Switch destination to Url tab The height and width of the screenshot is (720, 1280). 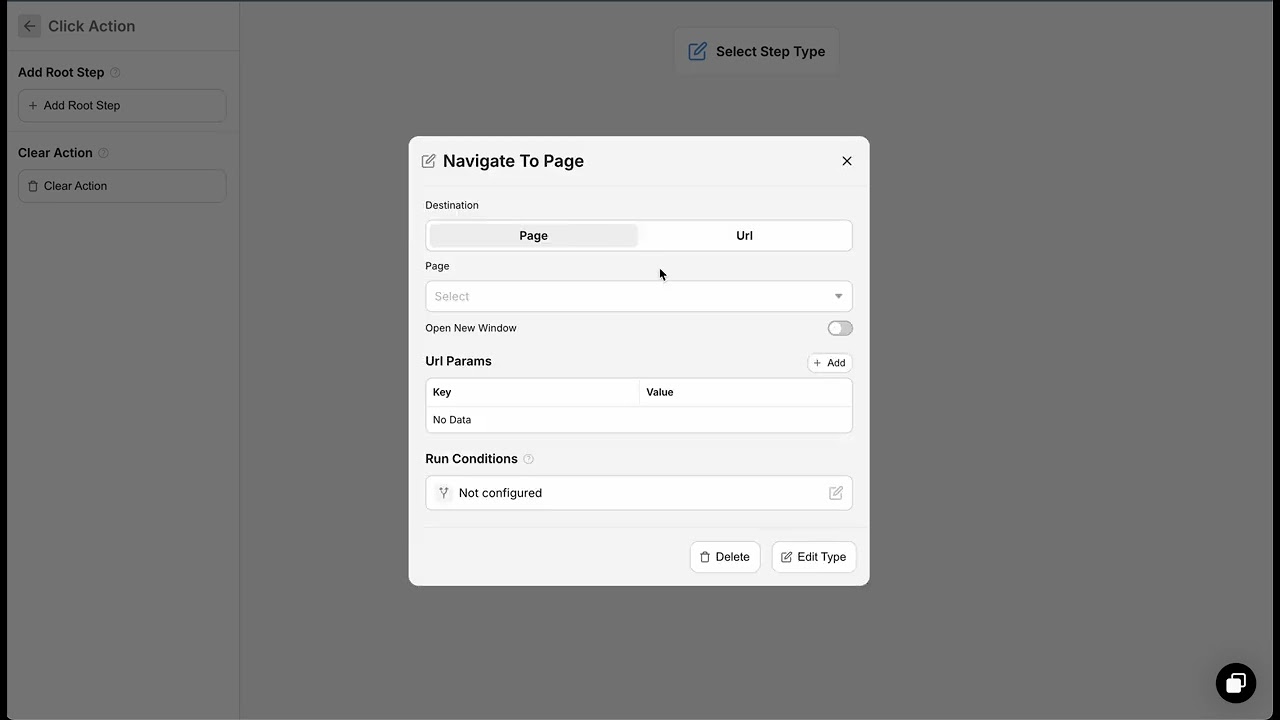click(744, 236)
